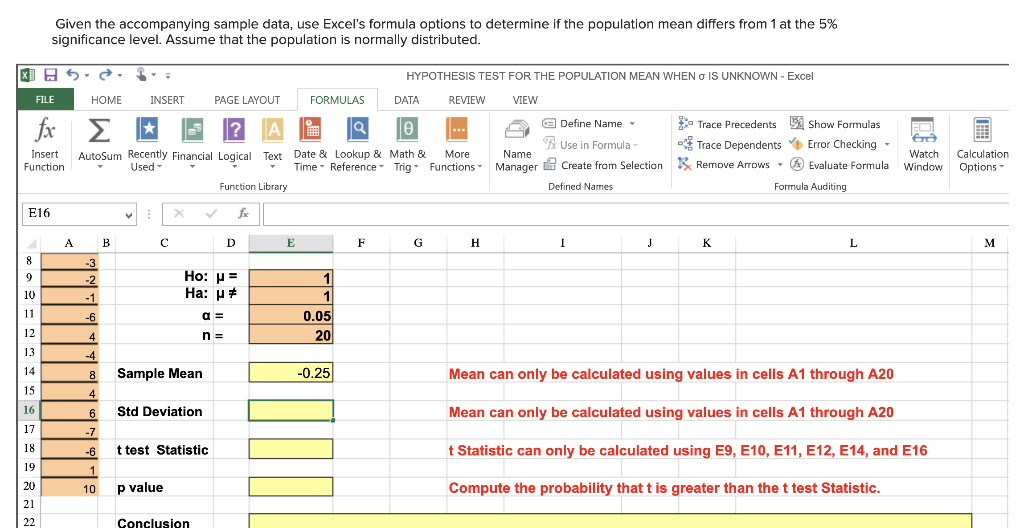This screenshot has height=528, width=1024.
Task: Open Customize Quick Access Toolbar dropdown
Action: click(168, 76)
